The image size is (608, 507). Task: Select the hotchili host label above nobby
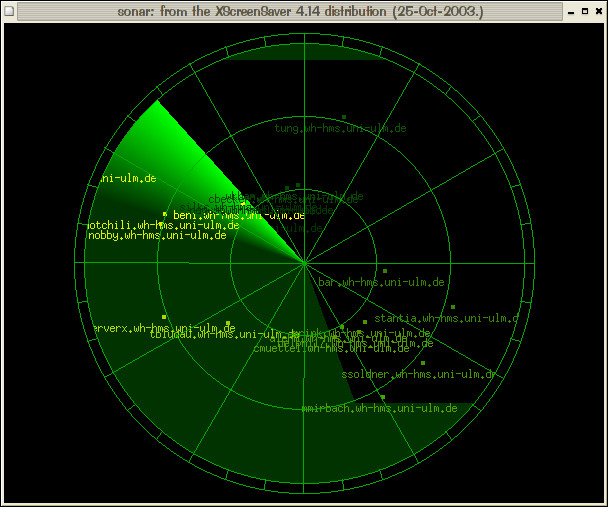tap(164, 226)
